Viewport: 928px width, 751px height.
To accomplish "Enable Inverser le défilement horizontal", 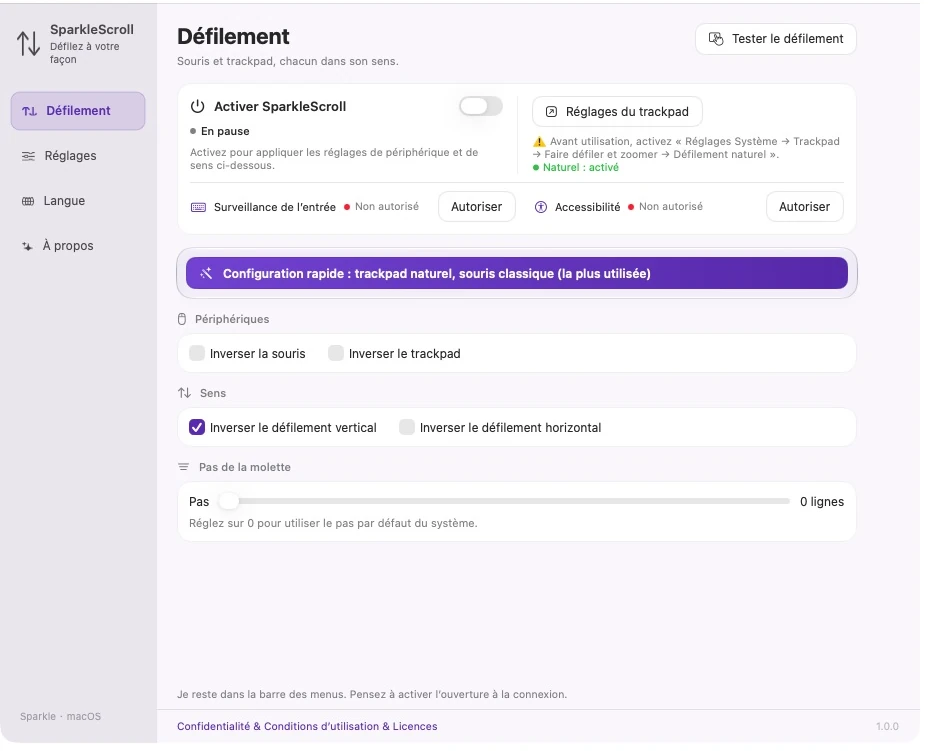I will pyautogui.click(x=407, y=427).
